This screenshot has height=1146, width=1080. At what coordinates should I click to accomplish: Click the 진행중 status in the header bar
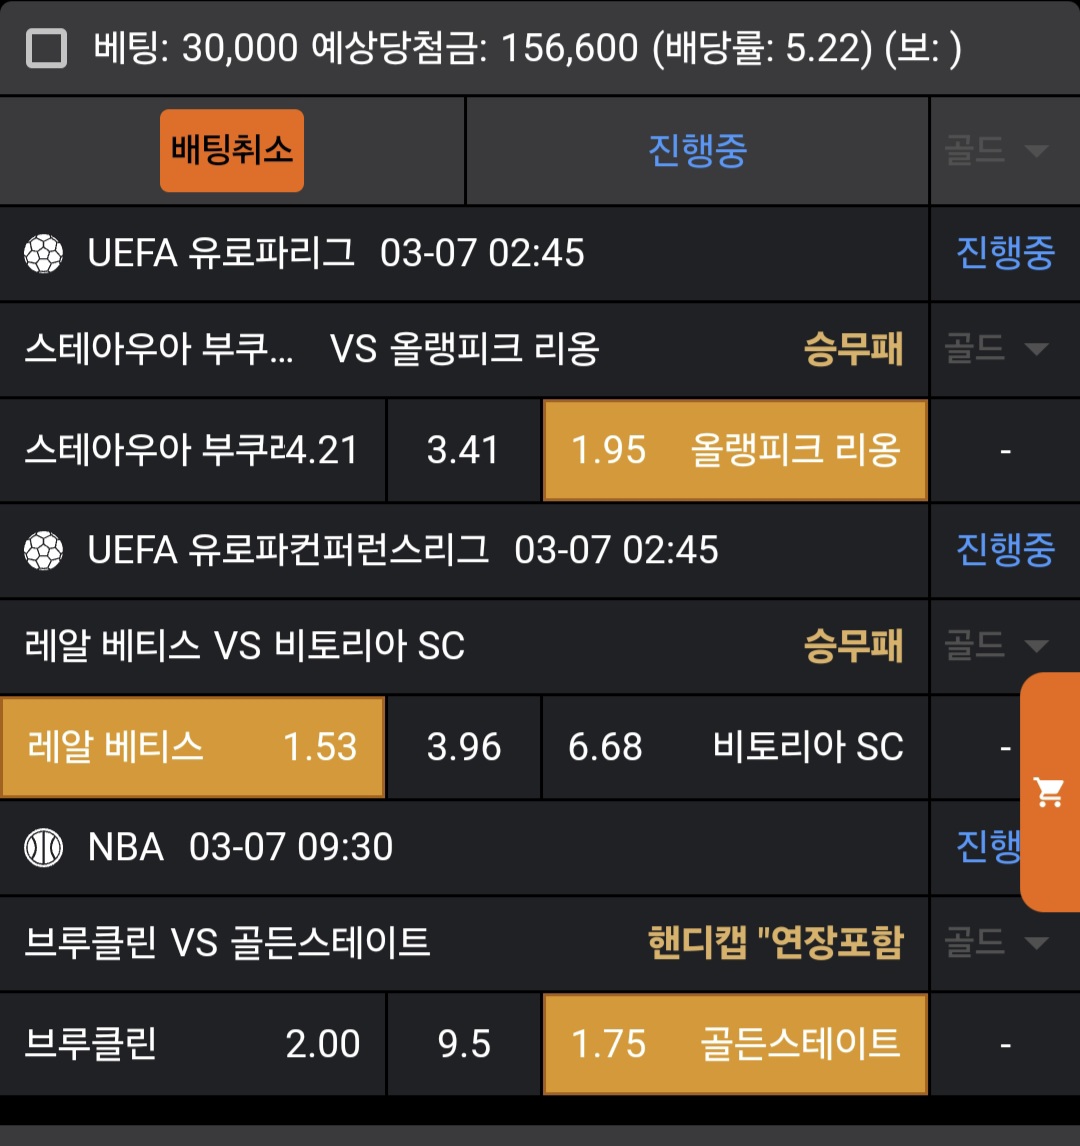[x=697, y=151]
